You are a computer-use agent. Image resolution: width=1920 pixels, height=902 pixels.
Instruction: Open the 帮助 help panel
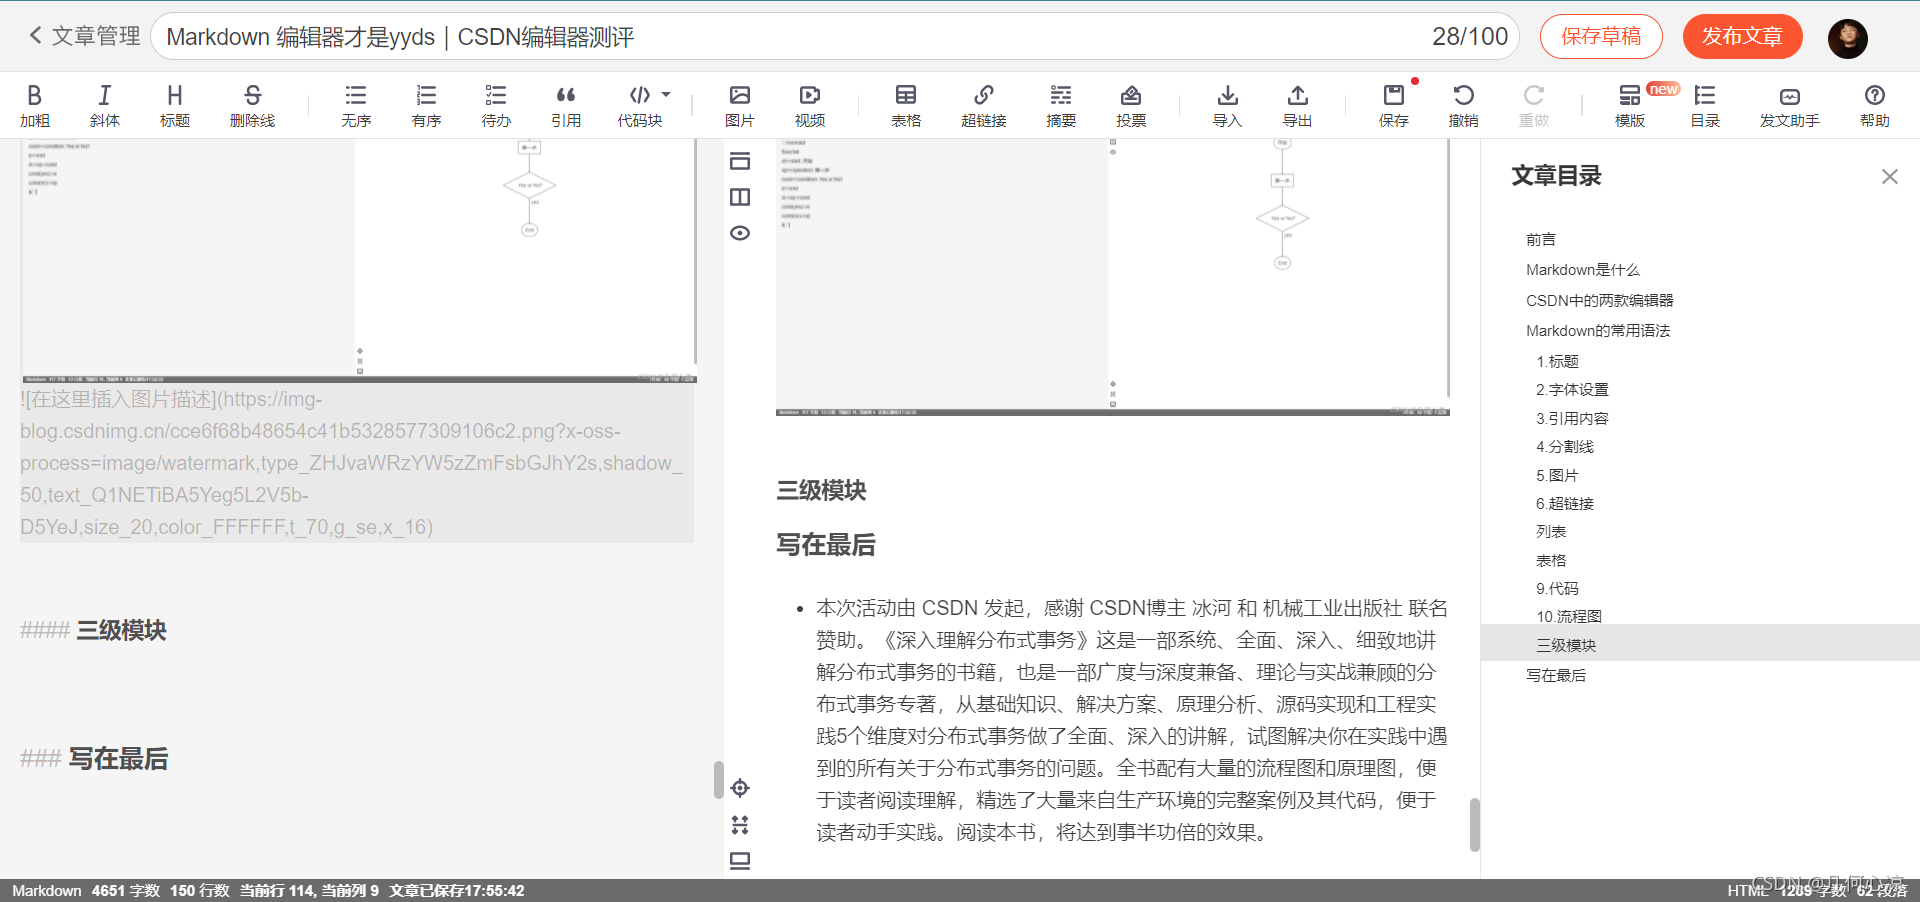(x=1875, y=105)
